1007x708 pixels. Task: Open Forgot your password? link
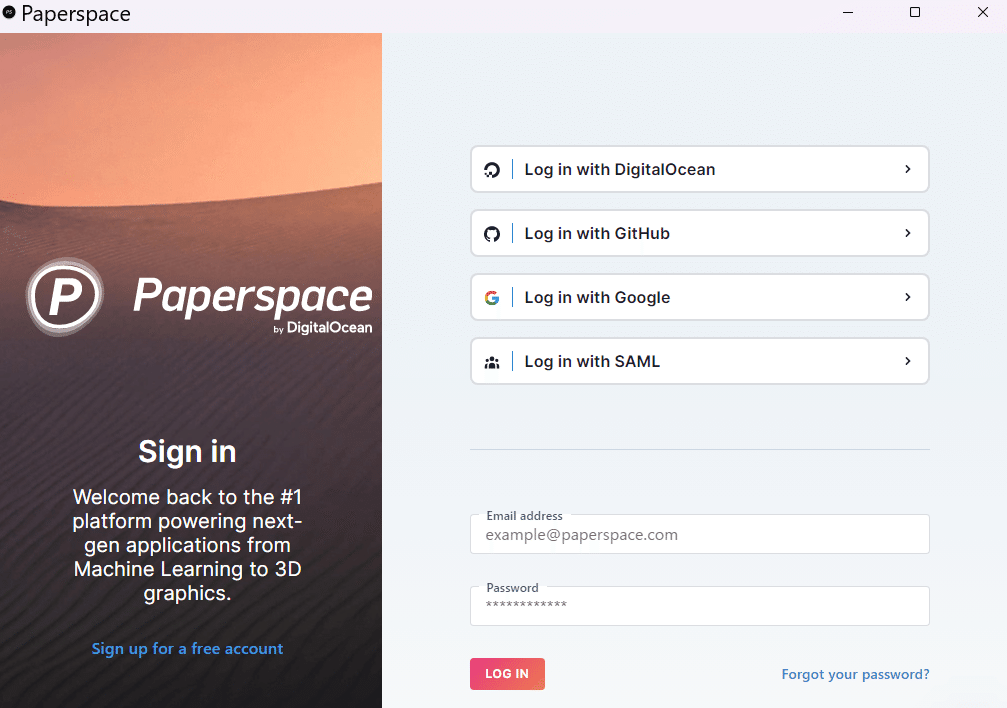(x=855, y=675)
